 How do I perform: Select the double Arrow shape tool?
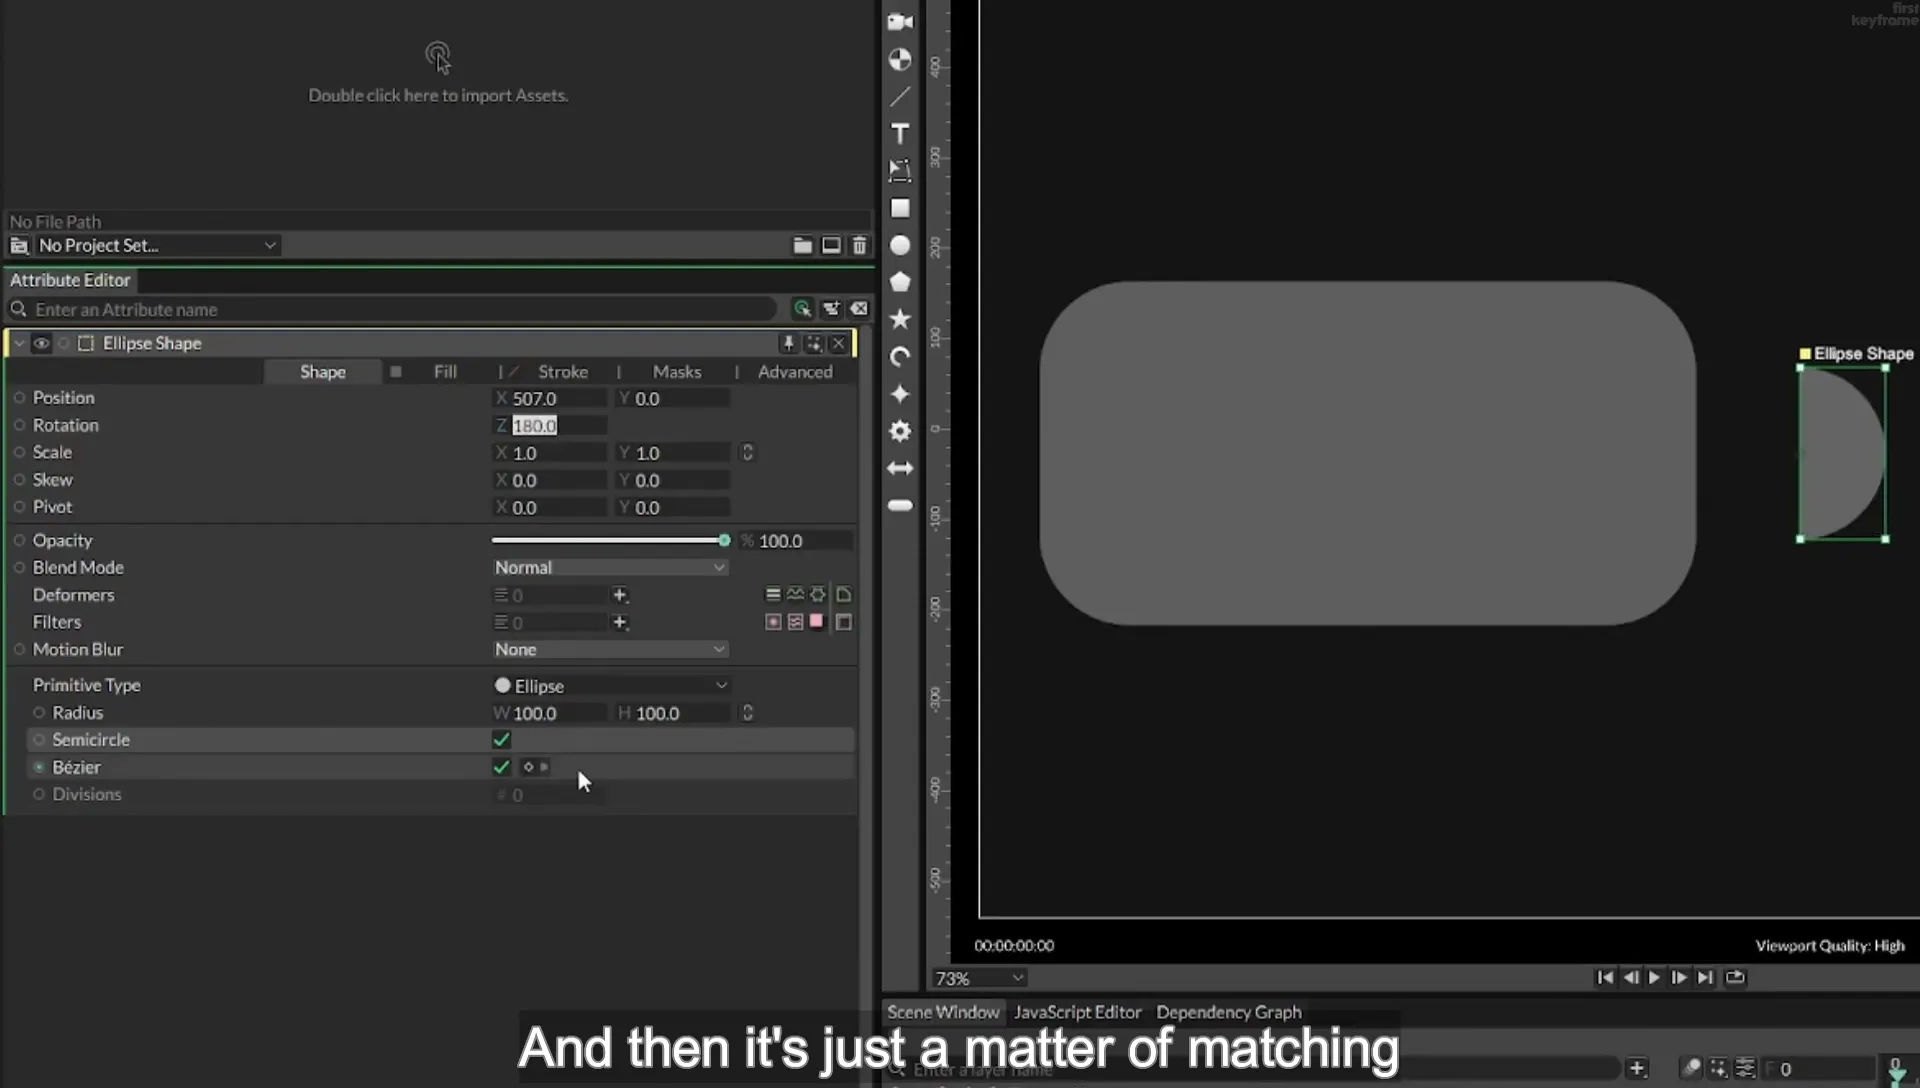900,468
